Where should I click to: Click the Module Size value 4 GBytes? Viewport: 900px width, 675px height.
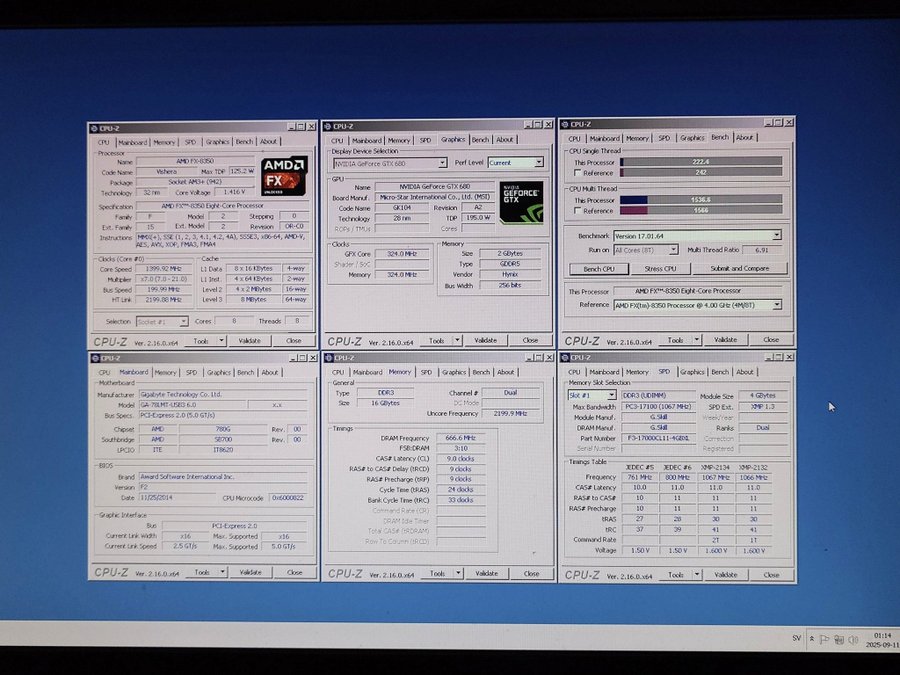coord(762,395)
